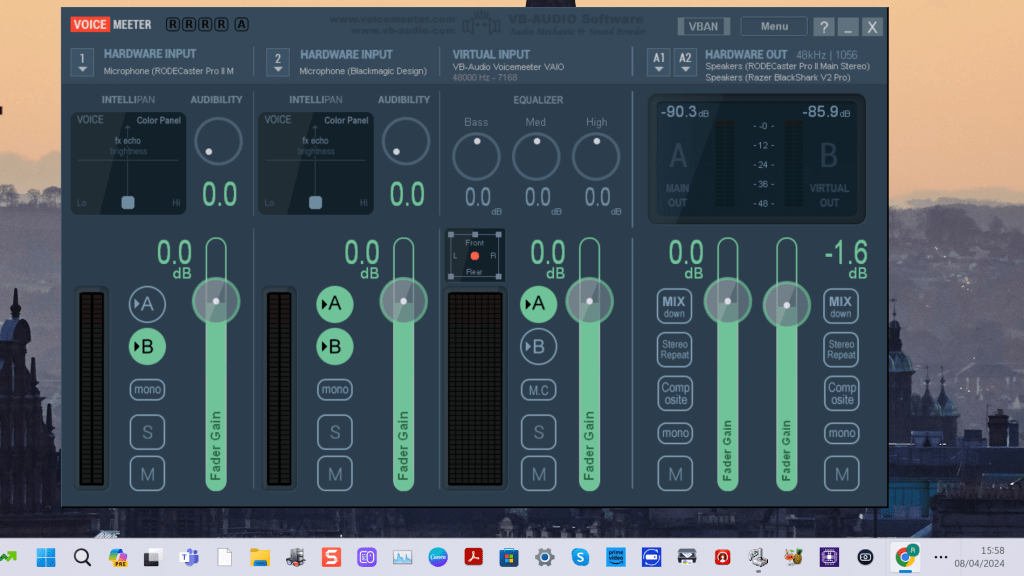1024x576 pixels.
Task: Click virtual input fader gain knob
Action: point(590,301)
